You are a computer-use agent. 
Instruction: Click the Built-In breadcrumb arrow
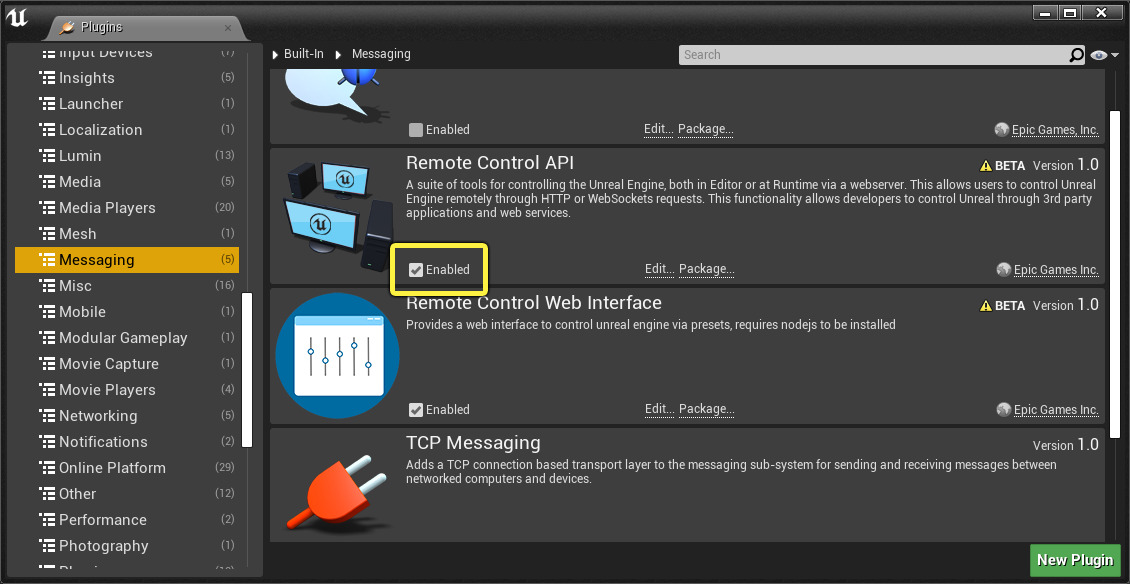tap(277, 54)
